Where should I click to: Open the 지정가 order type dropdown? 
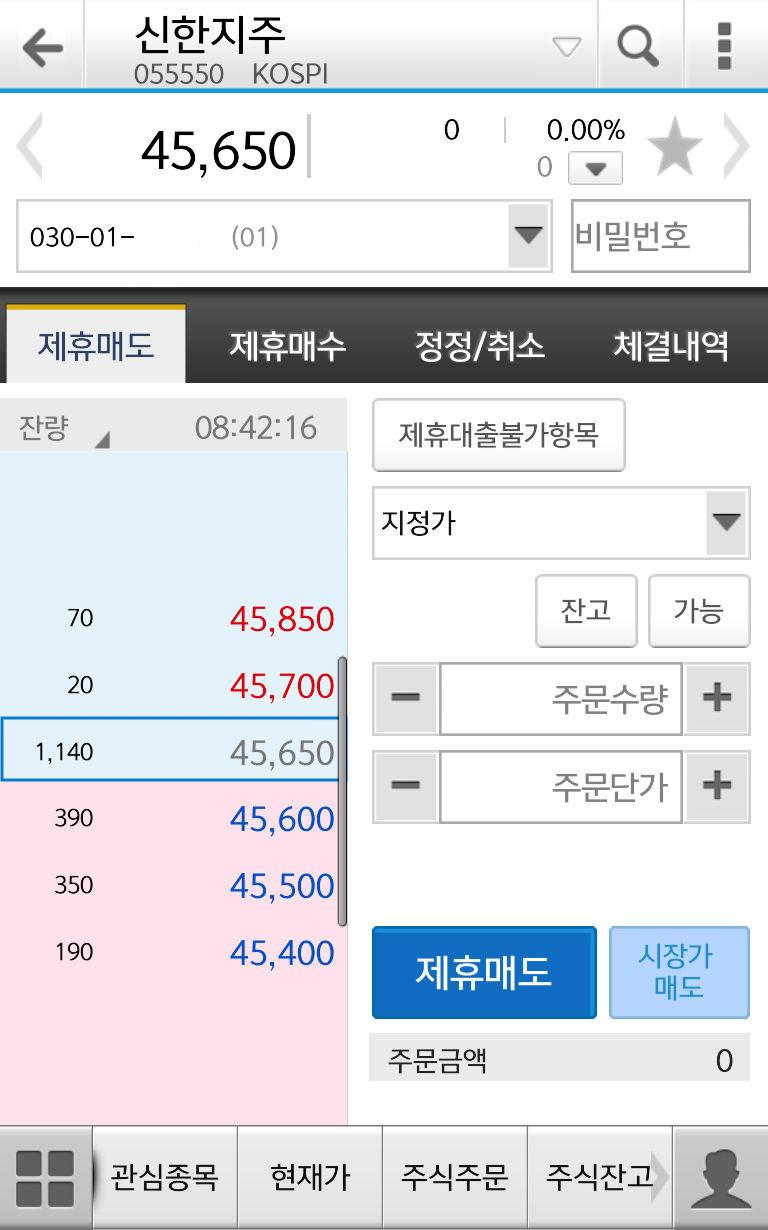pyautogui.click(x=726, y=522)
